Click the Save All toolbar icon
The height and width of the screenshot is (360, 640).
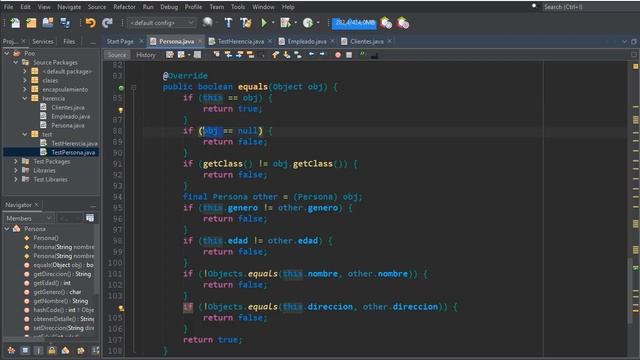(x=65, y=23)
